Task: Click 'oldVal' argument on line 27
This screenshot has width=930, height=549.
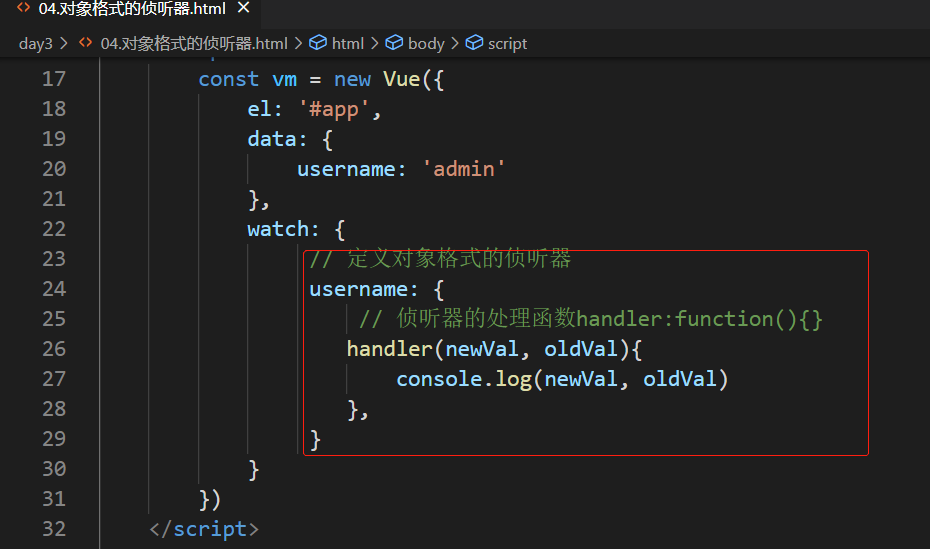Action: coord(680,379)
